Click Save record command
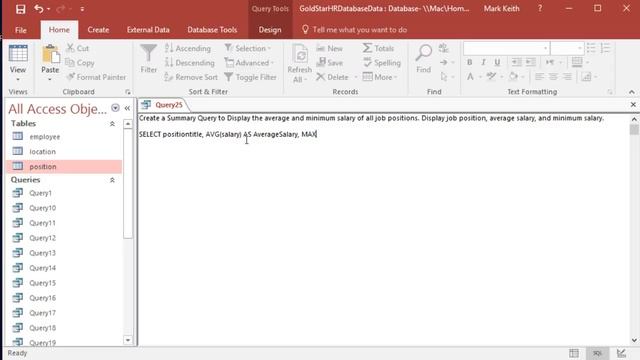Viewport: 640px width, 360px height. tap(330, 63)
